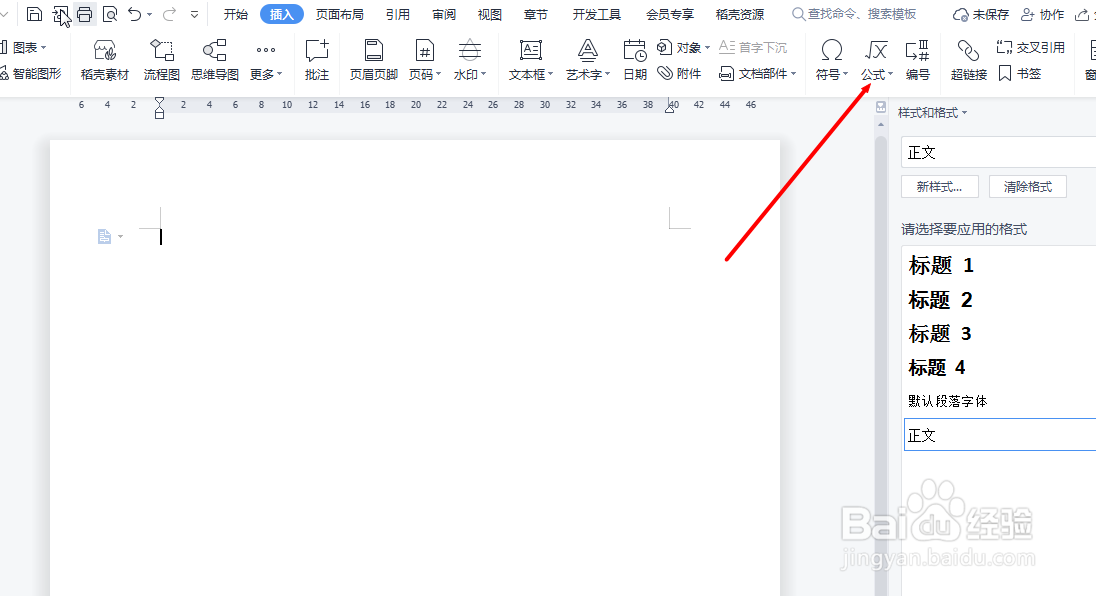1096x596 pixels.
Task: Insert 页码 page number
Action: pyautogui.click(x=425, y=60)
